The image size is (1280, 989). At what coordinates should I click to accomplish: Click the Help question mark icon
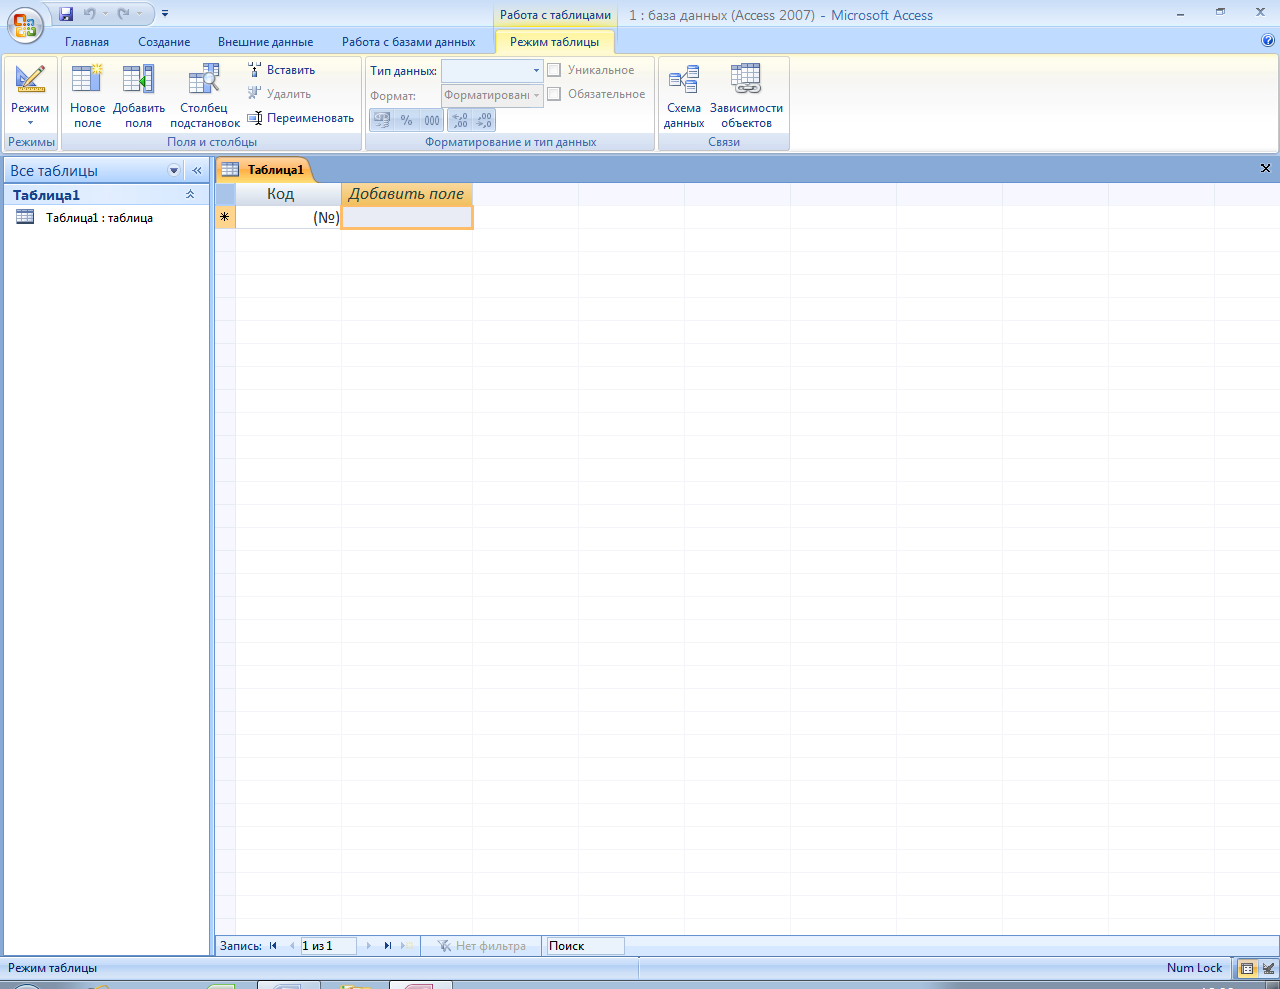tap(1269, 41)
